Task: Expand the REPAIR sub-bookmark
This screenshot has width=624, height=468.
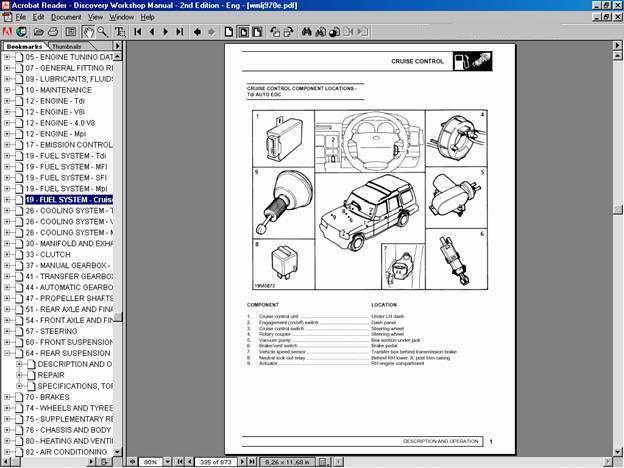Action: point(19,375)
